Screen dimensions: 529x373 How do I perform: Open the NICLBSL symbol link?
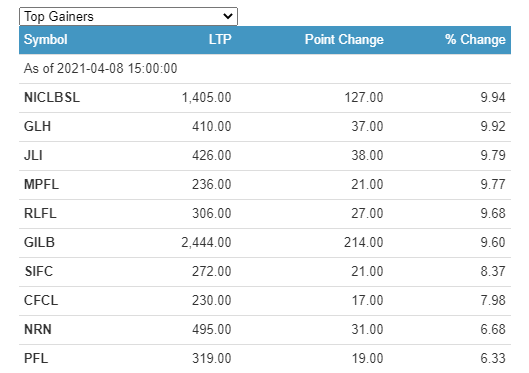pyautogui.click(x=52, y=97)
